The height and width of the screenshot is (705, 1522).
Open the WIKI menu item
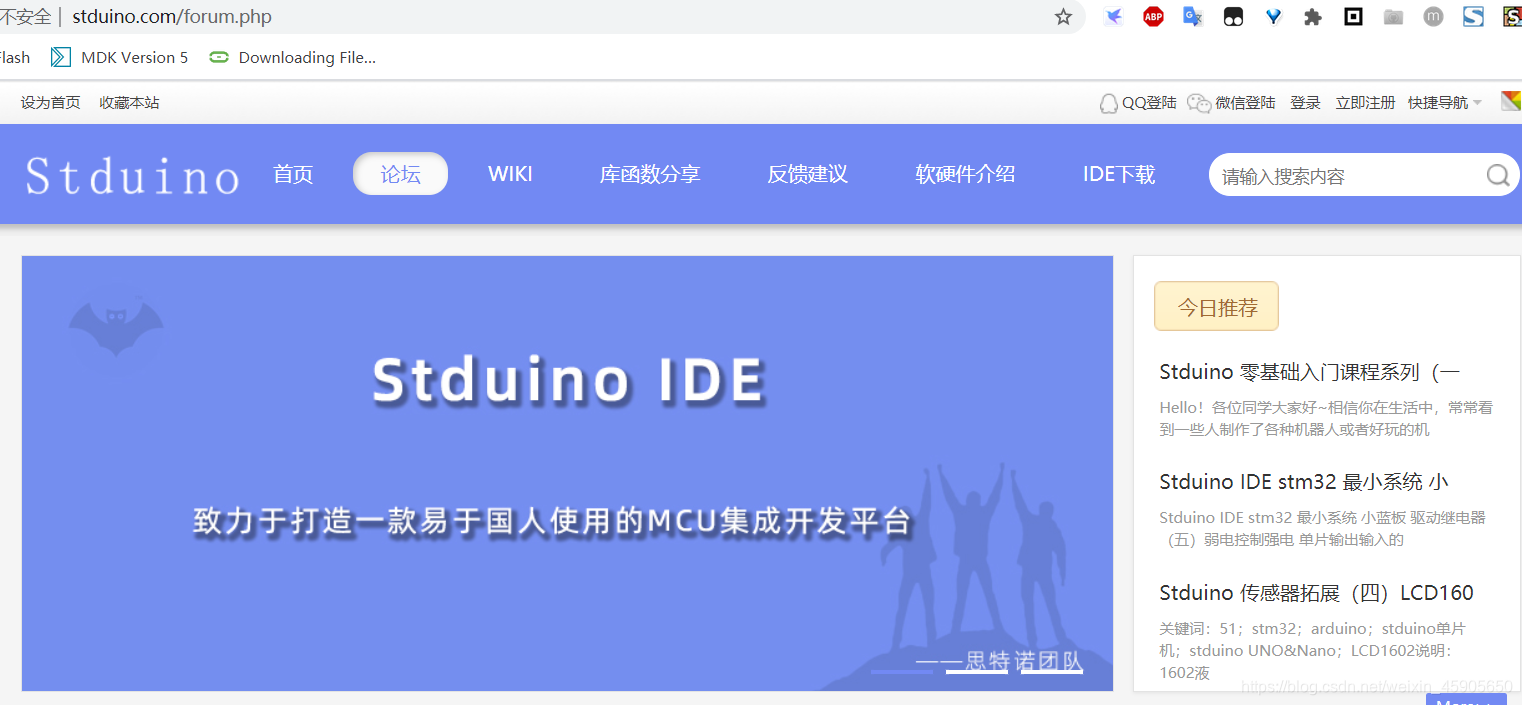510,173
